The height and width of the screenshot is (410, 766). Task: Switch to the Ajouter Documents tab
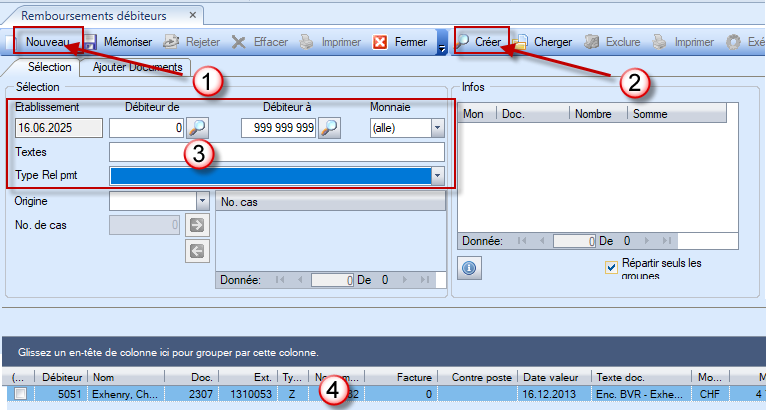137,67
